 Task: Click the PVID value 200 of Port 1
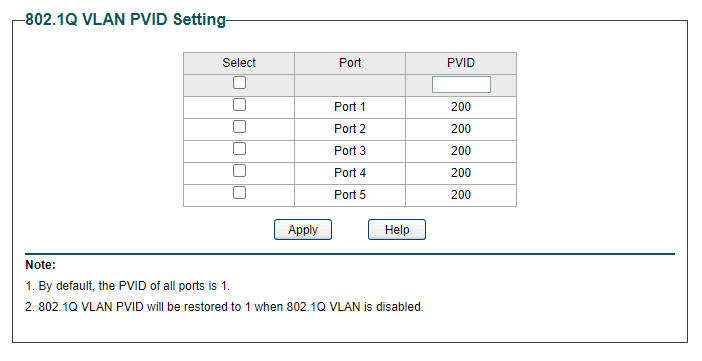pos(461,107)
